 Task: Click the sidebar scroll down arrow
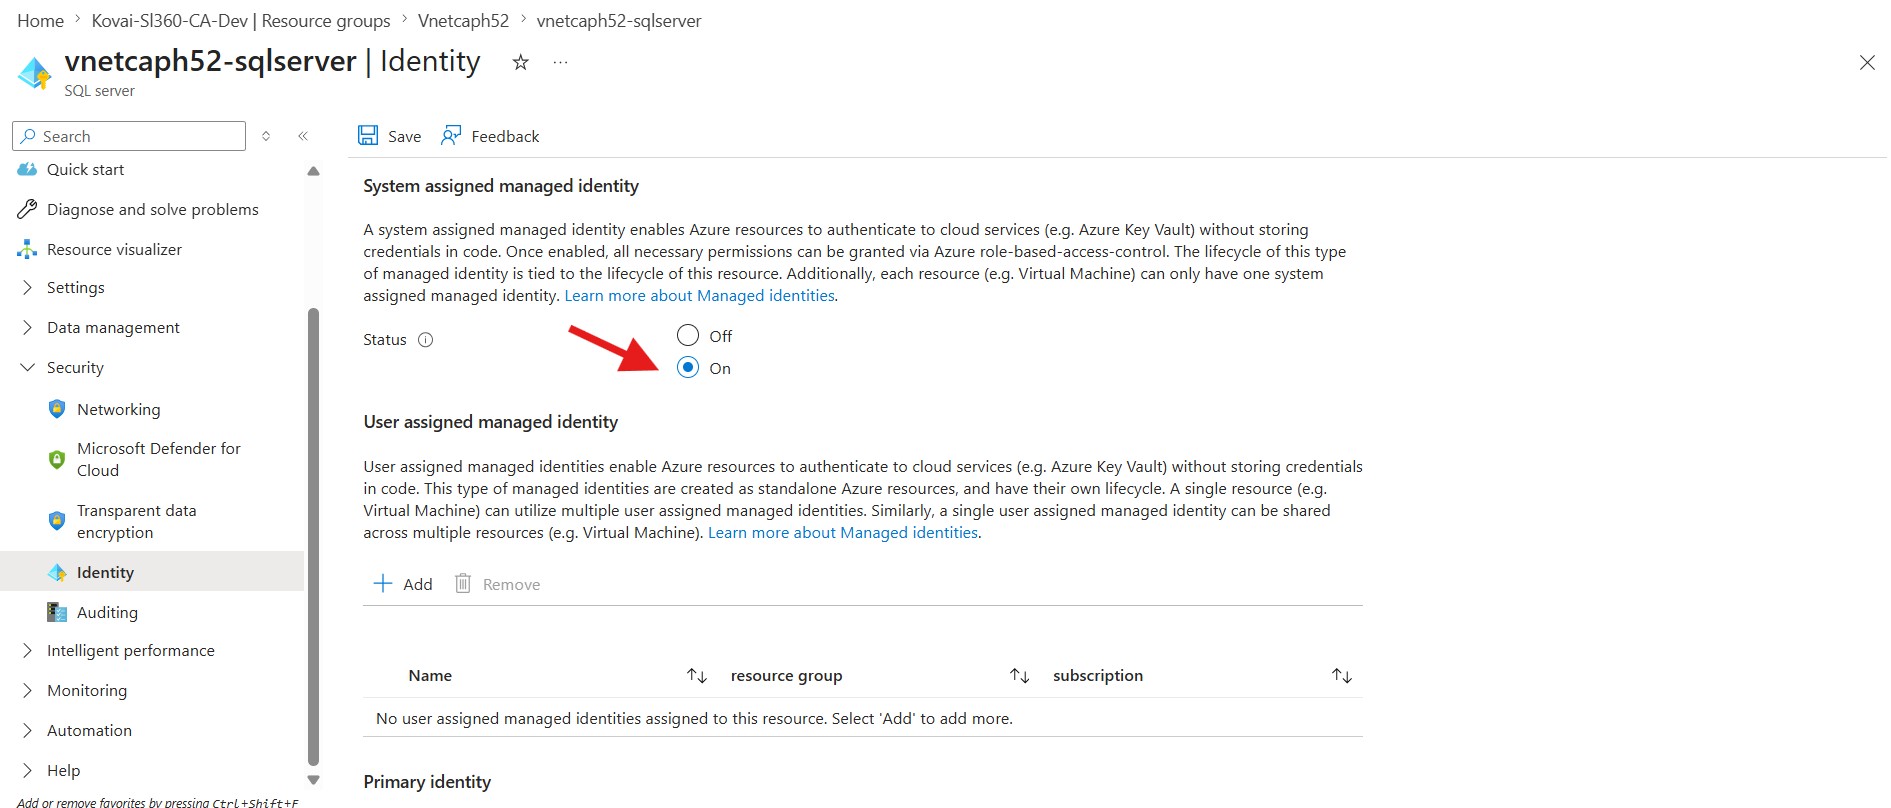(x=313, y=780)
